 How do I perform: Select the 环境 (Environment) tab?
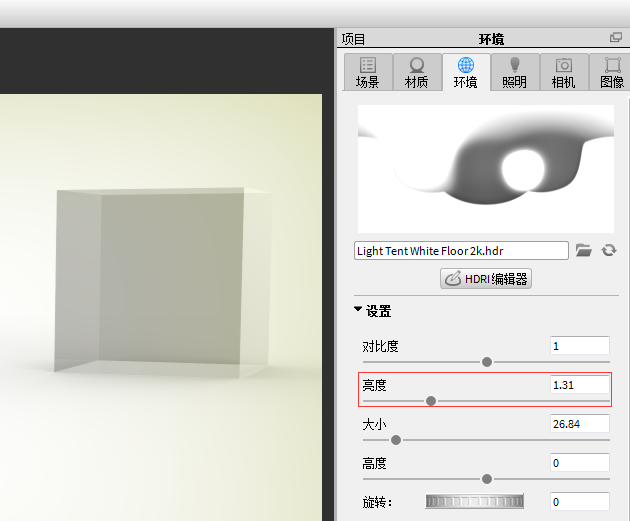[x=466, y=72]
